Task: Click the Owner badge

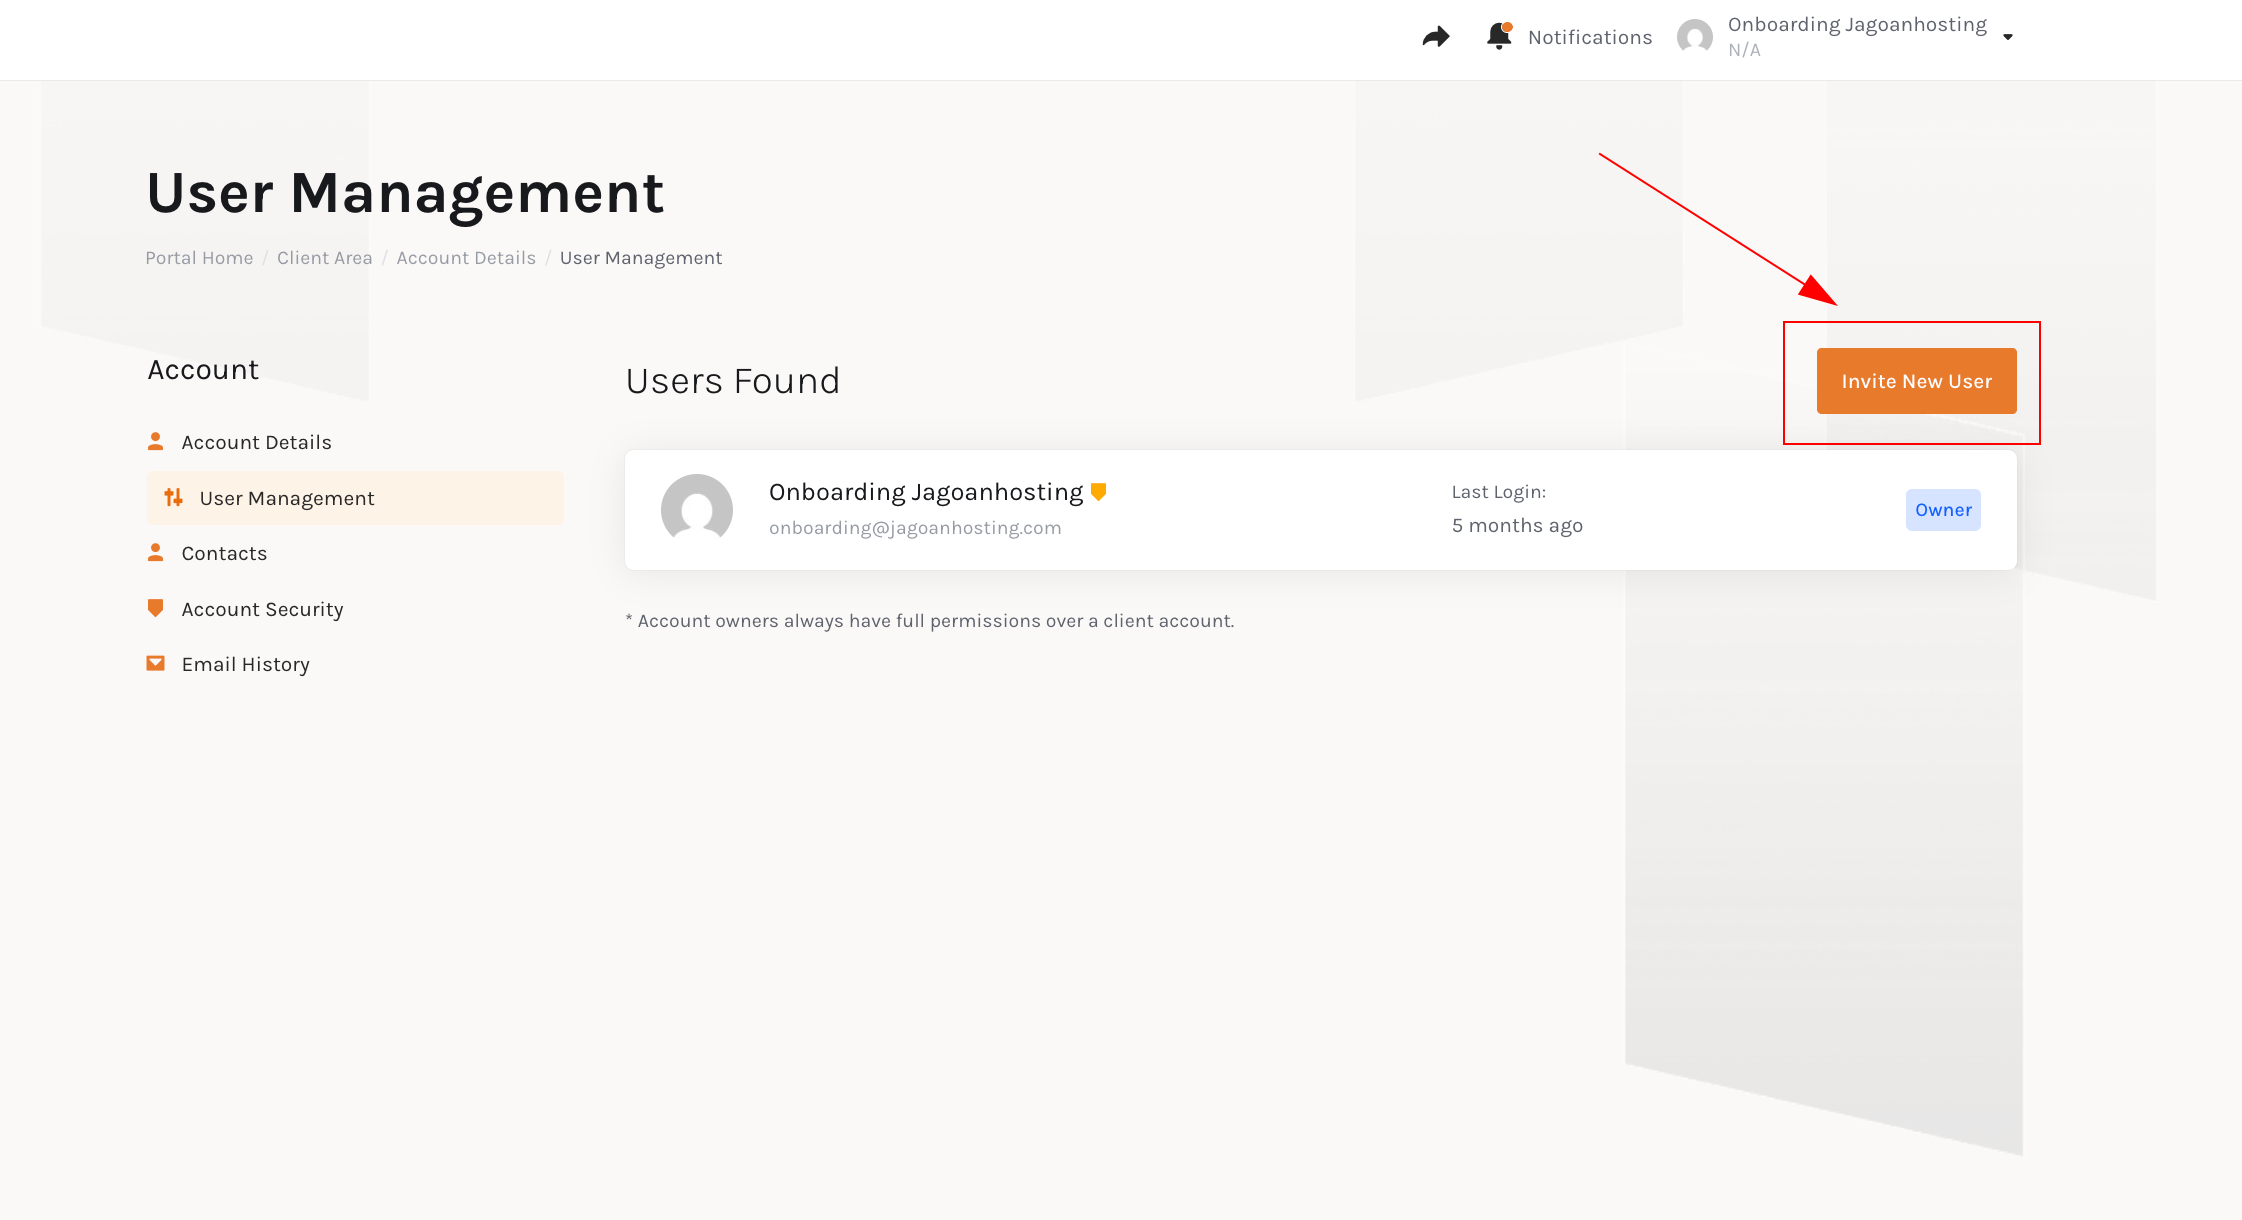Action: click(1942, 510)
